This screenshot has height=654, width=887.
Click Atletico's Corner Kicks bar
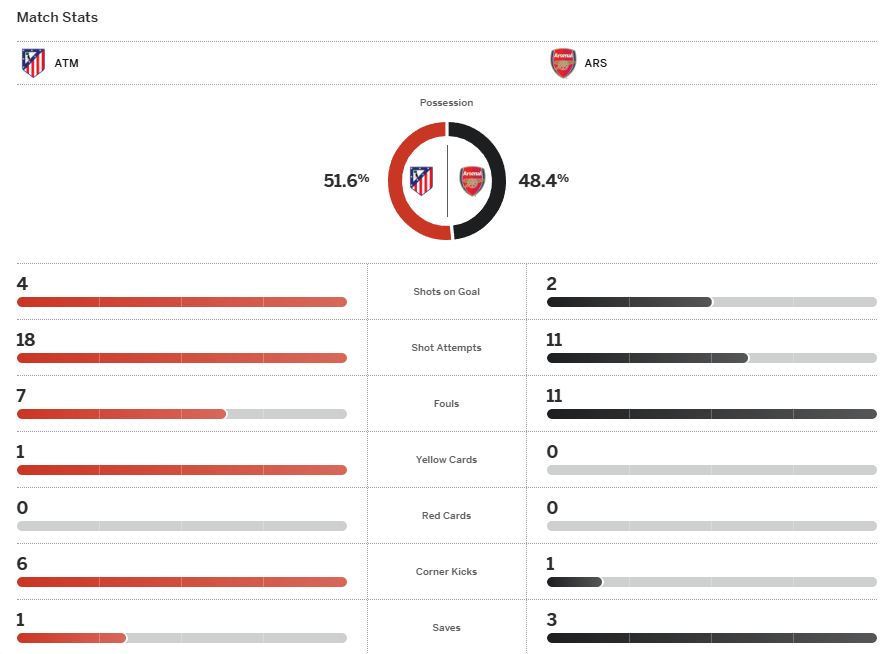click(x=181, y=582)
